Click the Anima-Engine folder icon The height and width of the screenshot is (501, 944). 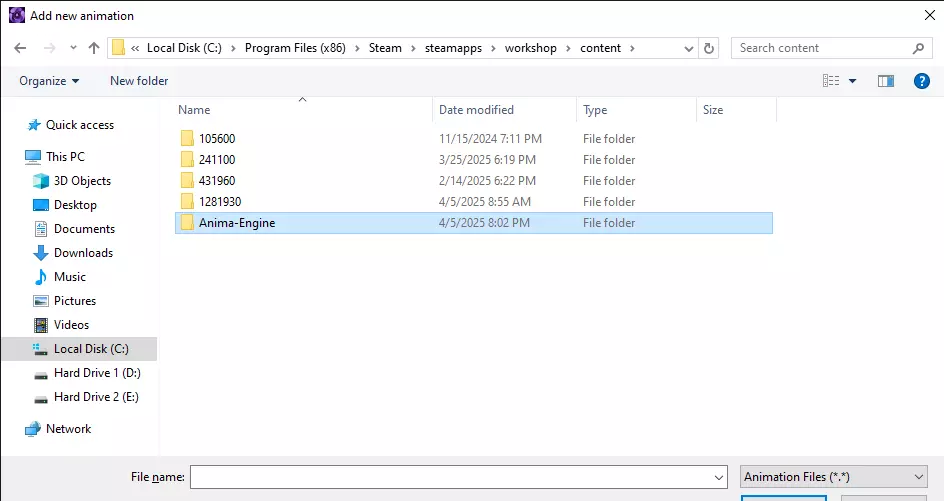click(x=187, y=223)
